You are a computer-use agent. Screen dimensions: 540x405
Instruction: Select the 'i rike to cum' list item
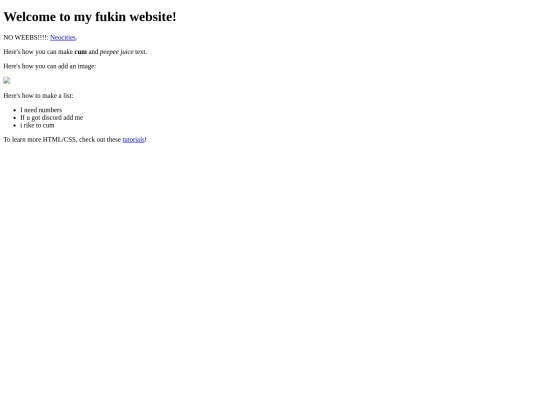[x=37, y=125]
